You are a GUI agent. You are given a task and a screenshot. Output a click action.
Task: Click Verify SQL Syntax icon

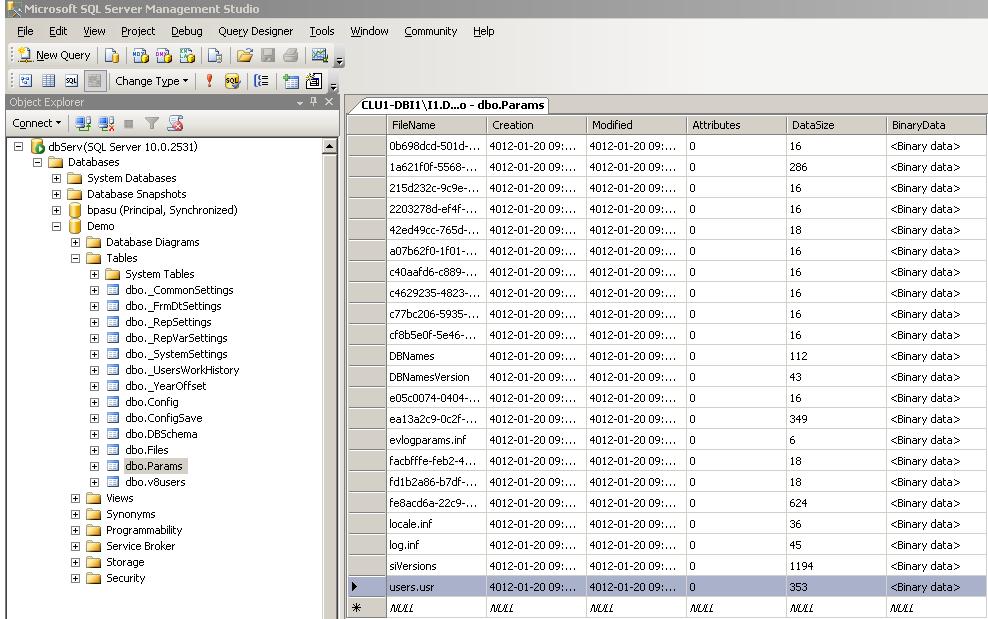pos(233,81)
